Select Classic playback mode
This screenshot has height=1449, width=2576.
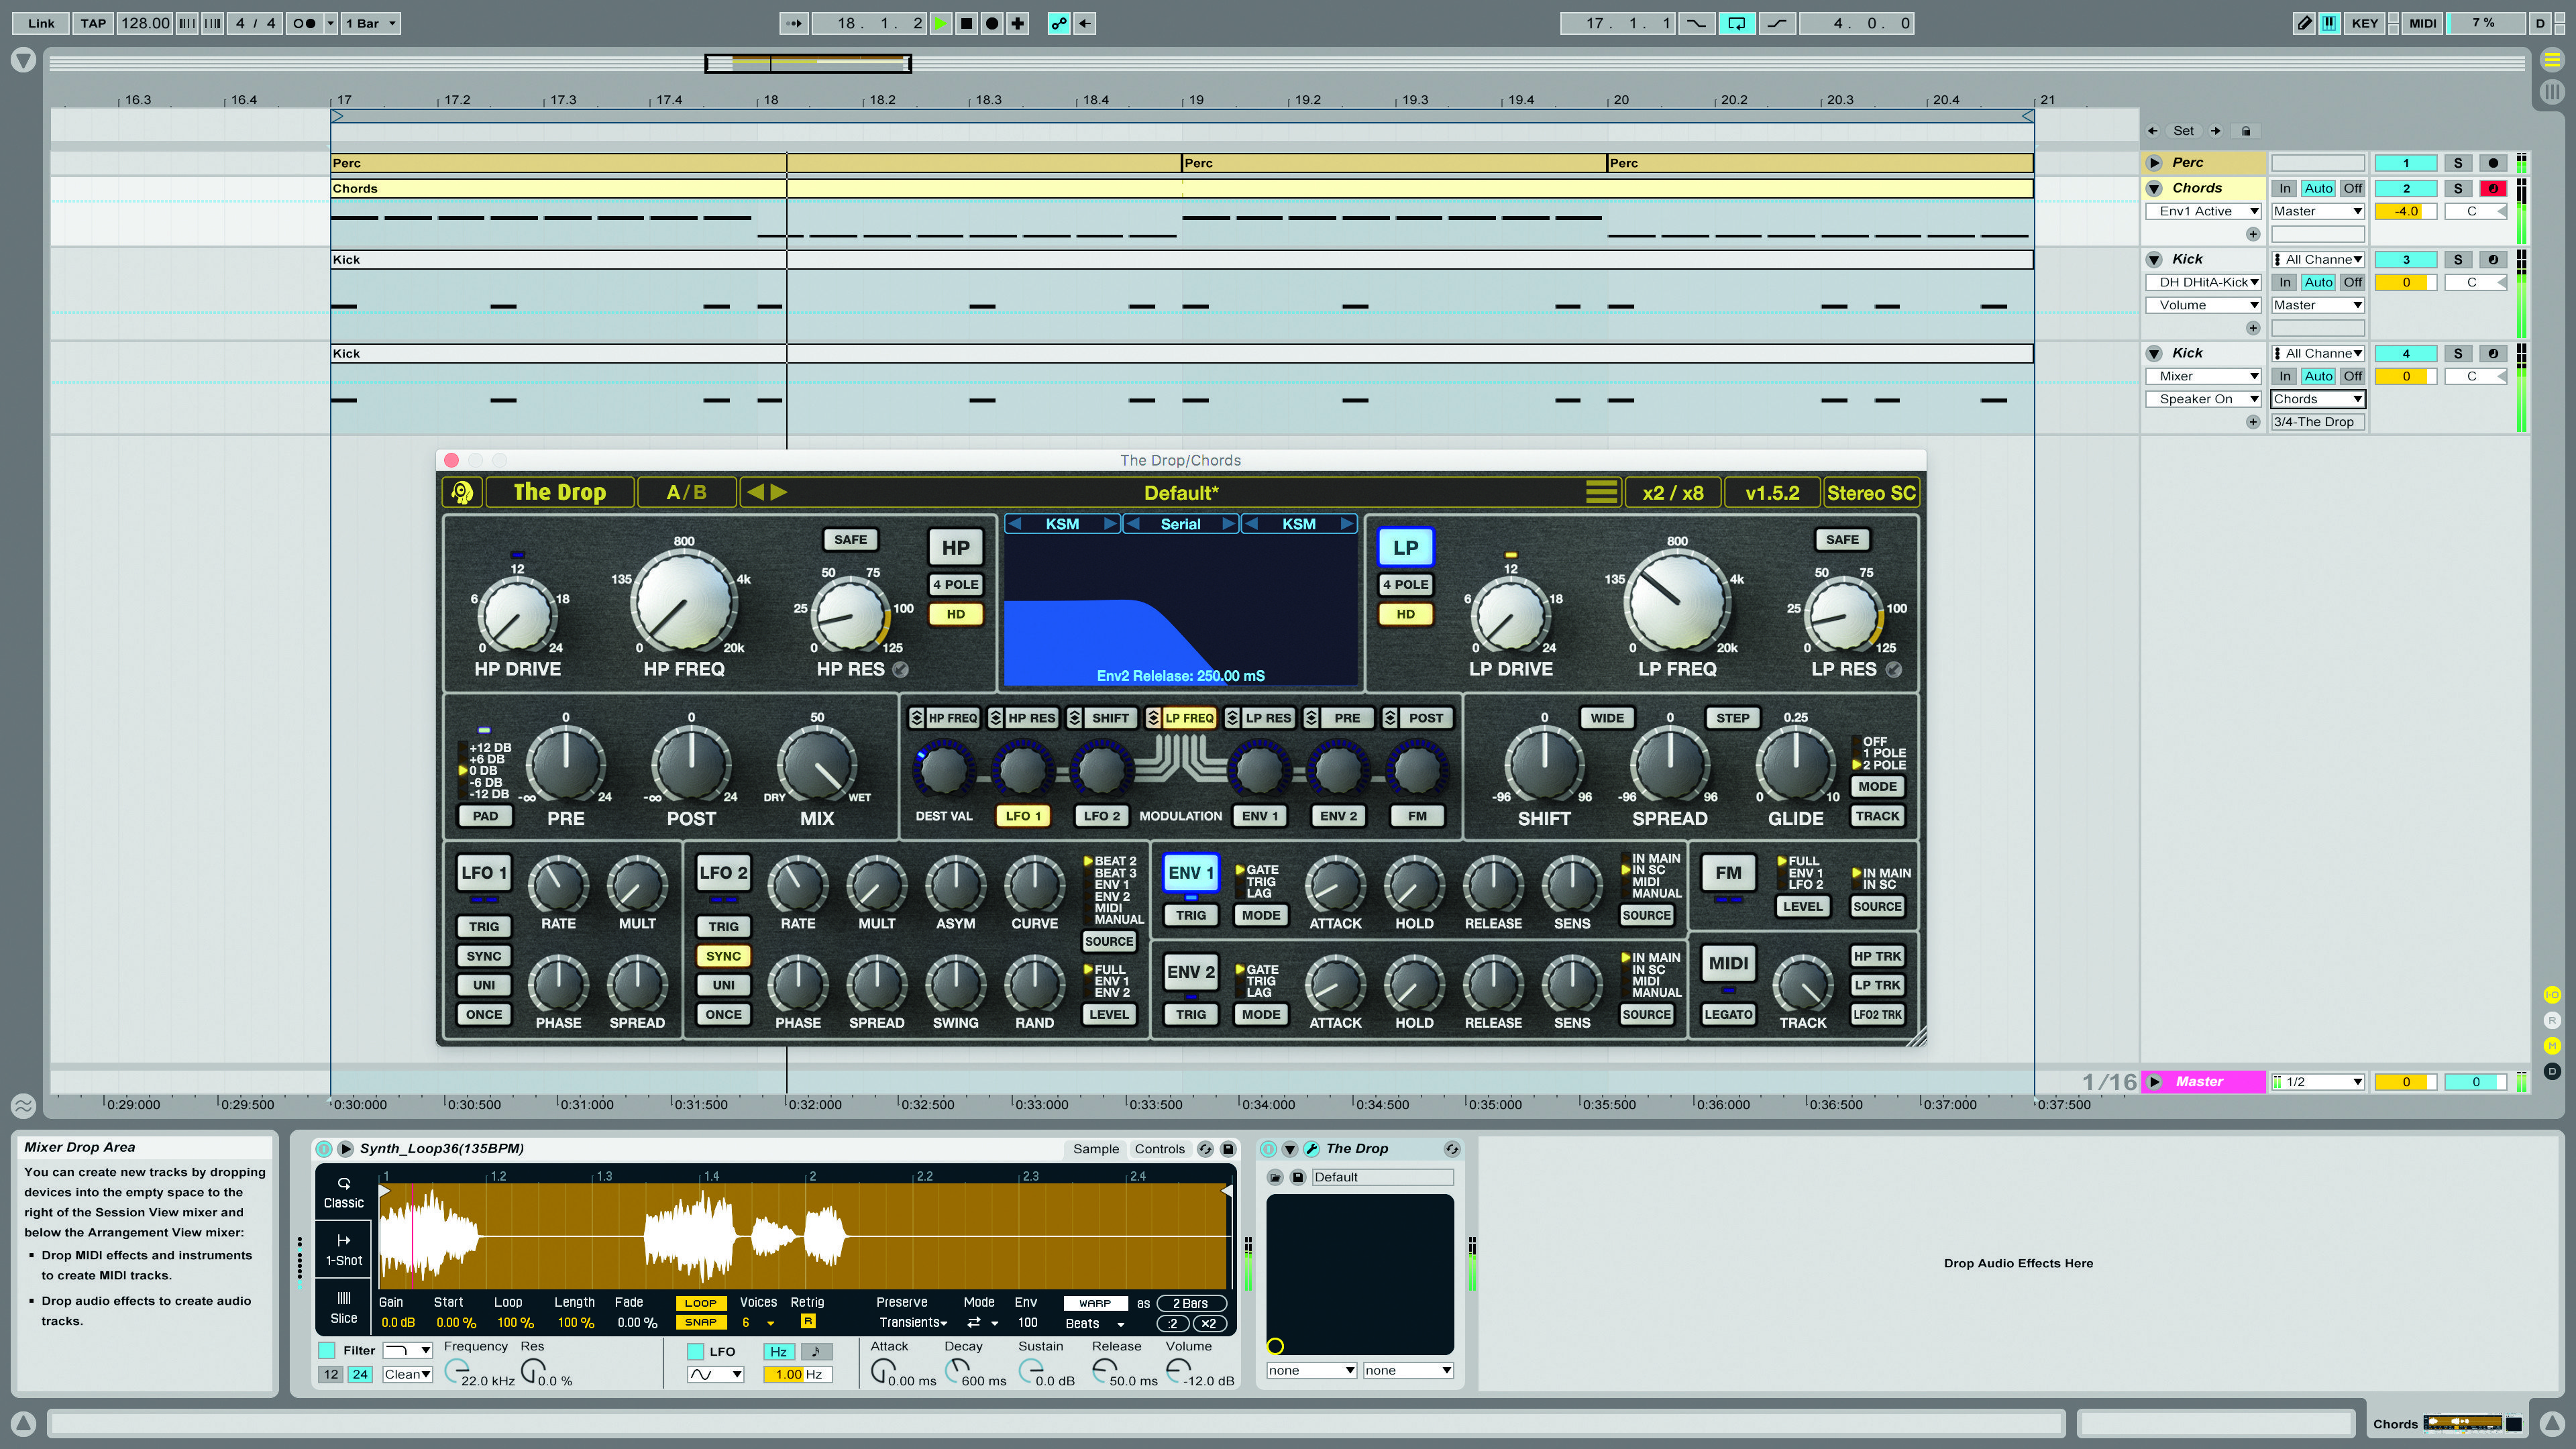(343, 1192)
